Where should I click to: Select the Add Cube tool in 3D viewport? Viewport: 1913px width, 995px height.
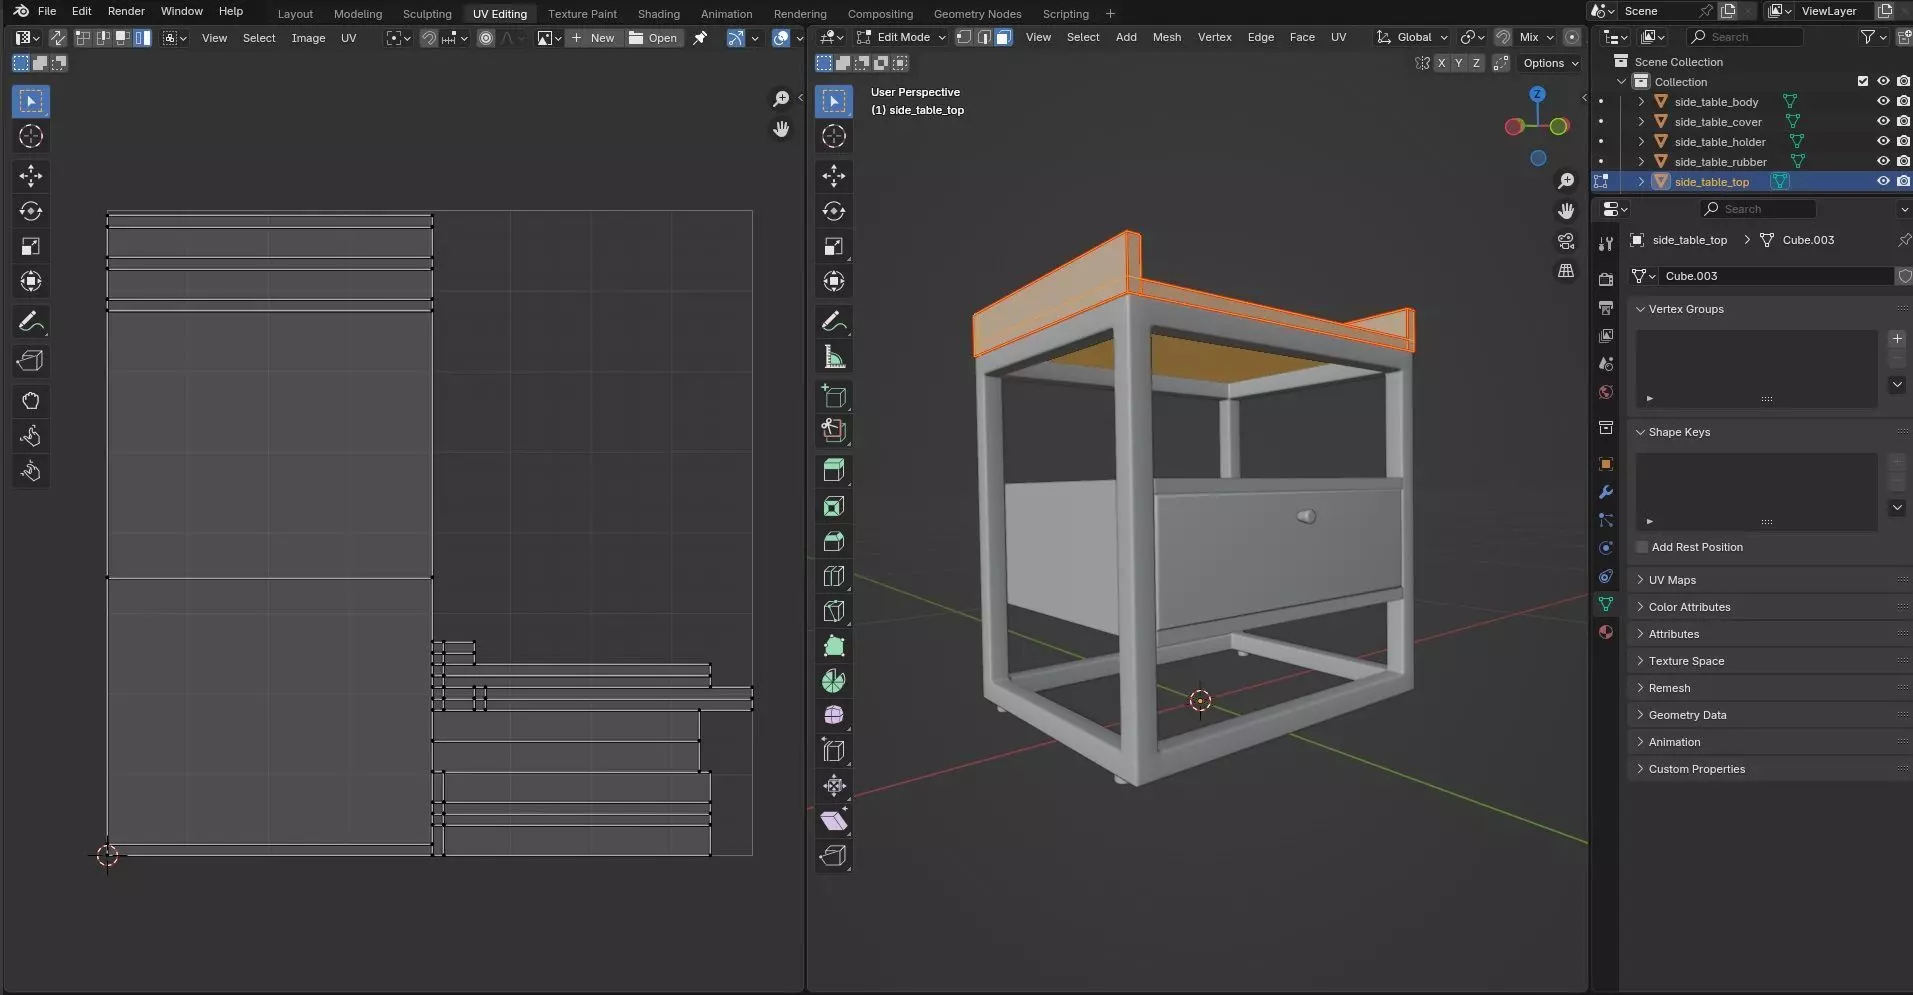click(x=834, y=396)
